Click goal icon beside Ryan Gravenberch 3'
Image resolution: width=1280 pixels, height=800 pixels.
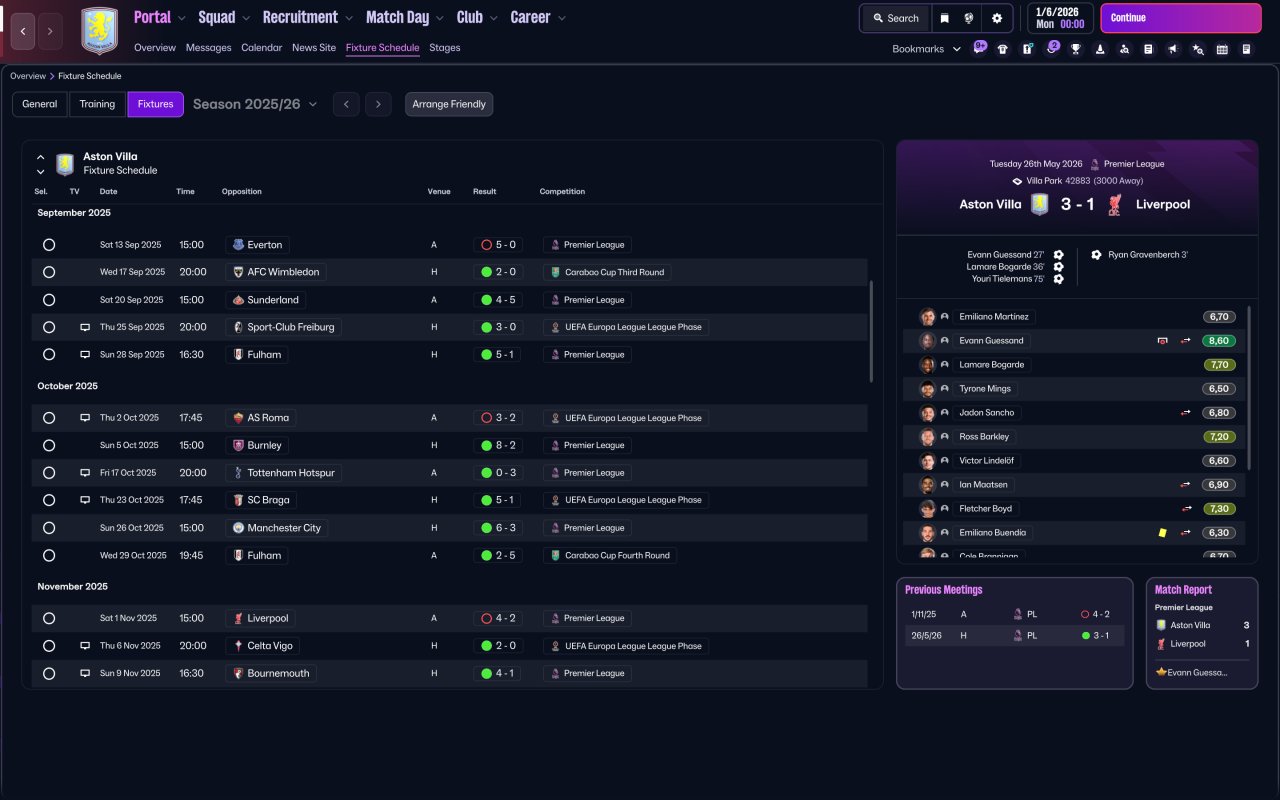(x=1097, y=255)
